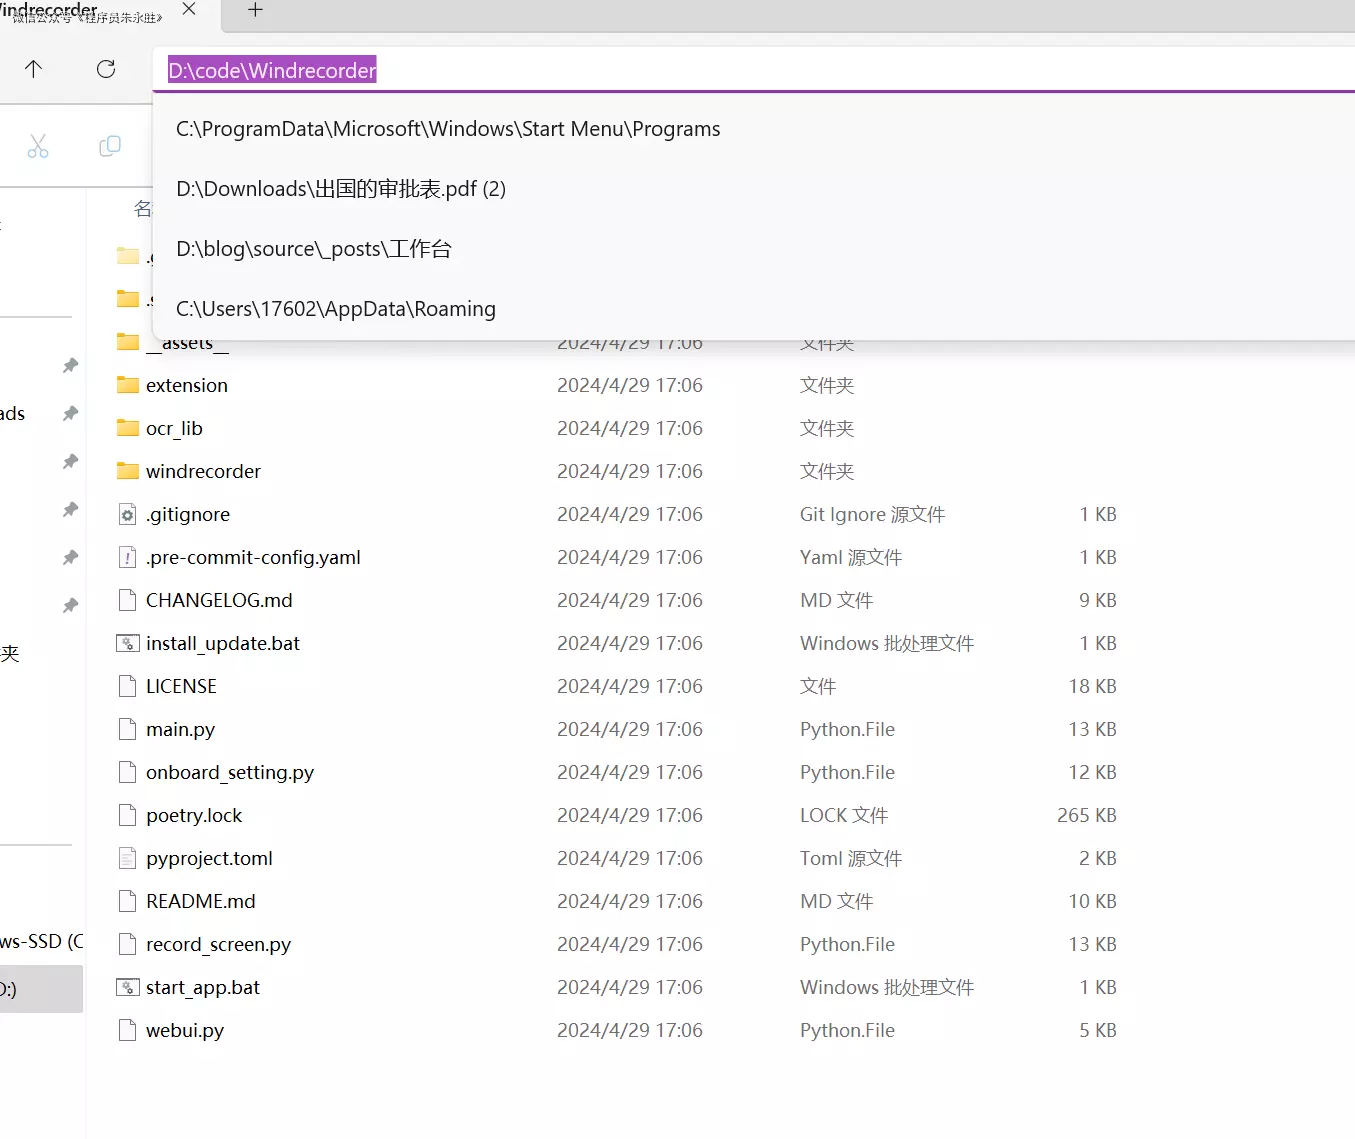This screenshot has width=1355, height=1139.
Task: Click the extension folder icon
Action: pyautogui.click(x=127, y=386)
